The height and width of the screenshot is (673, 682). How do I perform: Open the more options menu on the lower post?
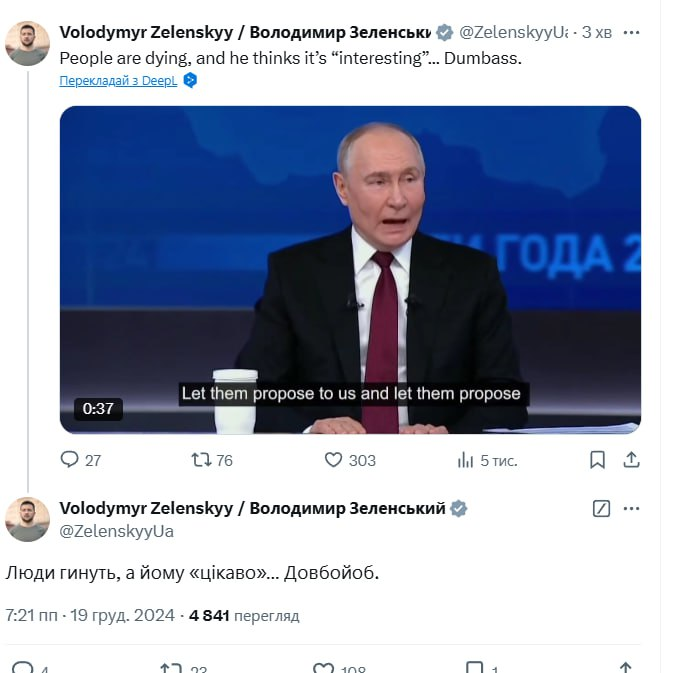coord(631,508)
